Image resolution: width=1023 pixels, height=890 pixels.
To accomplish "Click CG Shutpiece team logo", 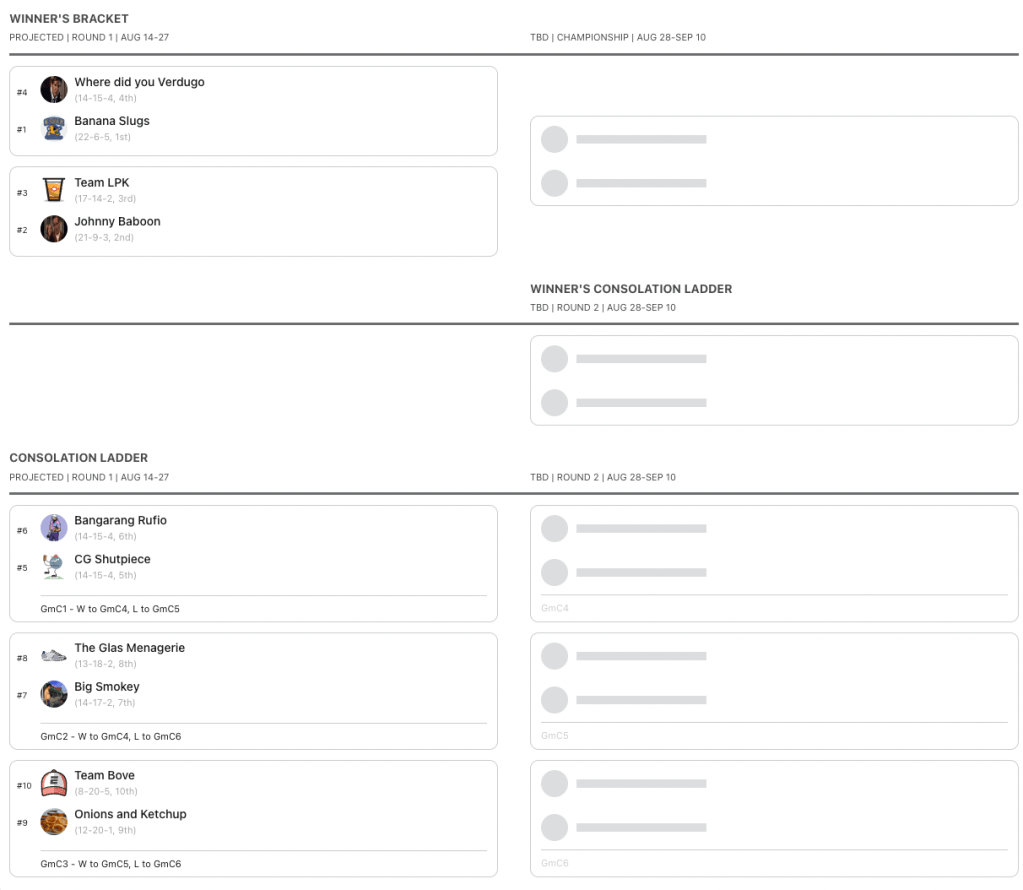I will pos(54,567).
